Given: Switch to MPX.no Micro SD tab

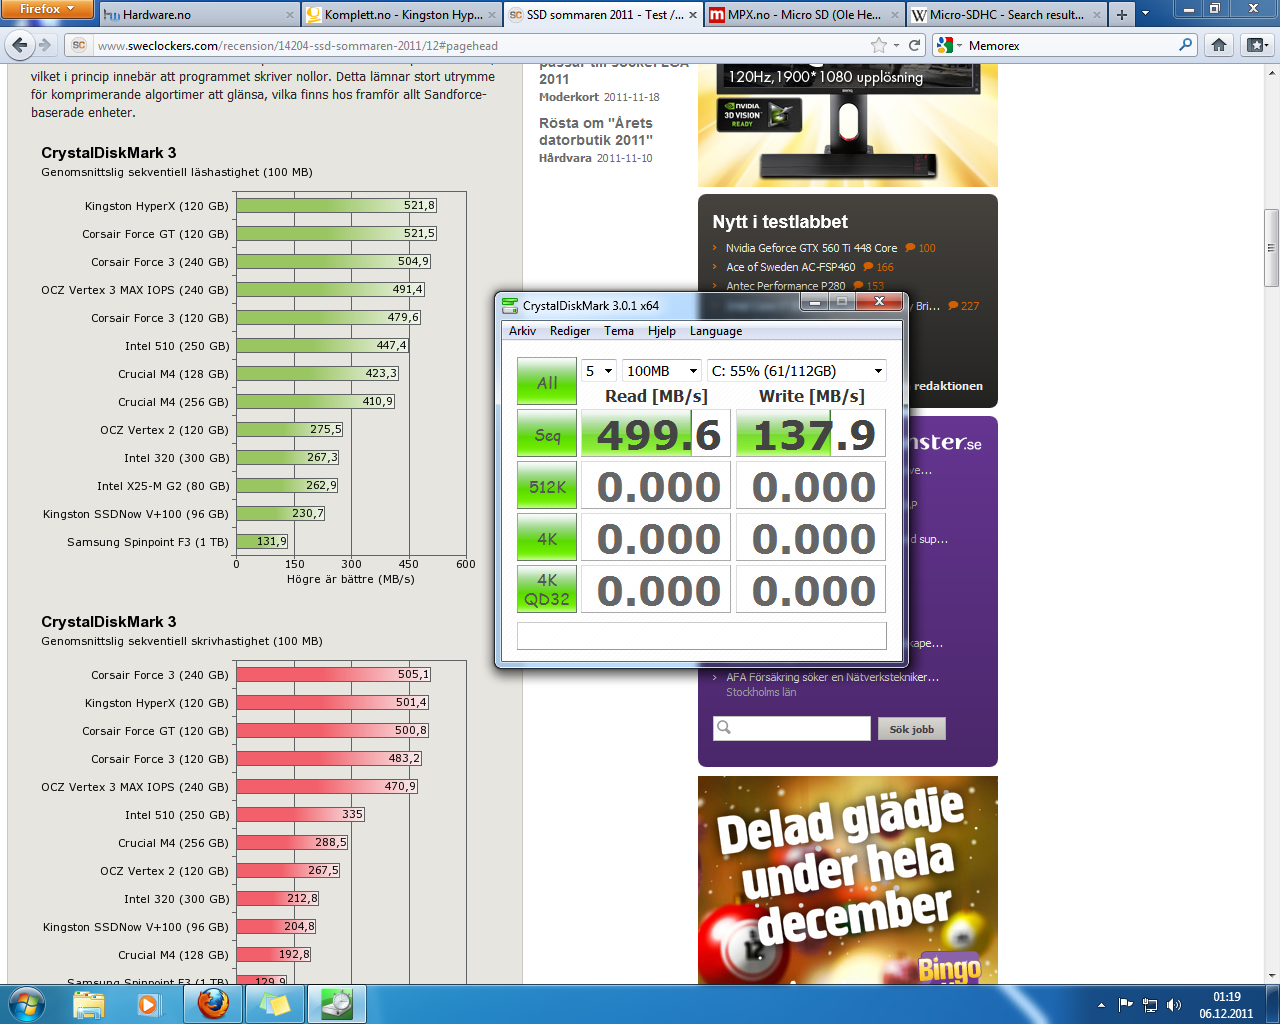Looking at the screenshot, I should pos(803,15).
